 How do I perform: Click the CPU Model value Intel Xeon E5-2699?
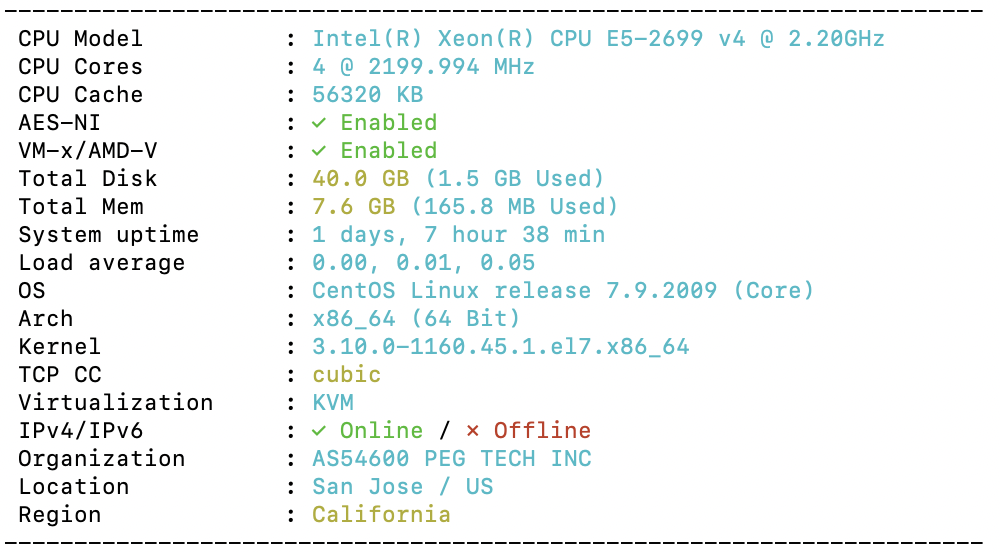[x=598, y=39]
